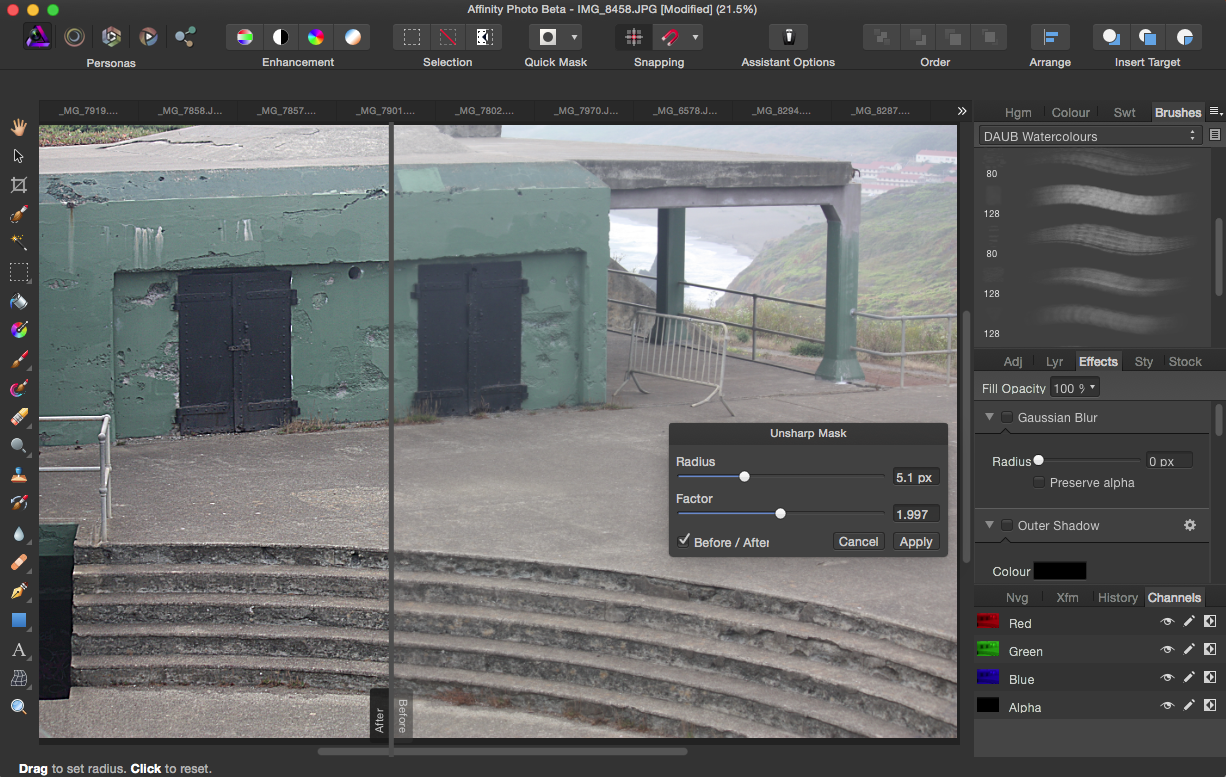Screen dimensions: 1226x777
Task: Click Apply in the Unsharp Mask dialog
Action: coord(915,541)
